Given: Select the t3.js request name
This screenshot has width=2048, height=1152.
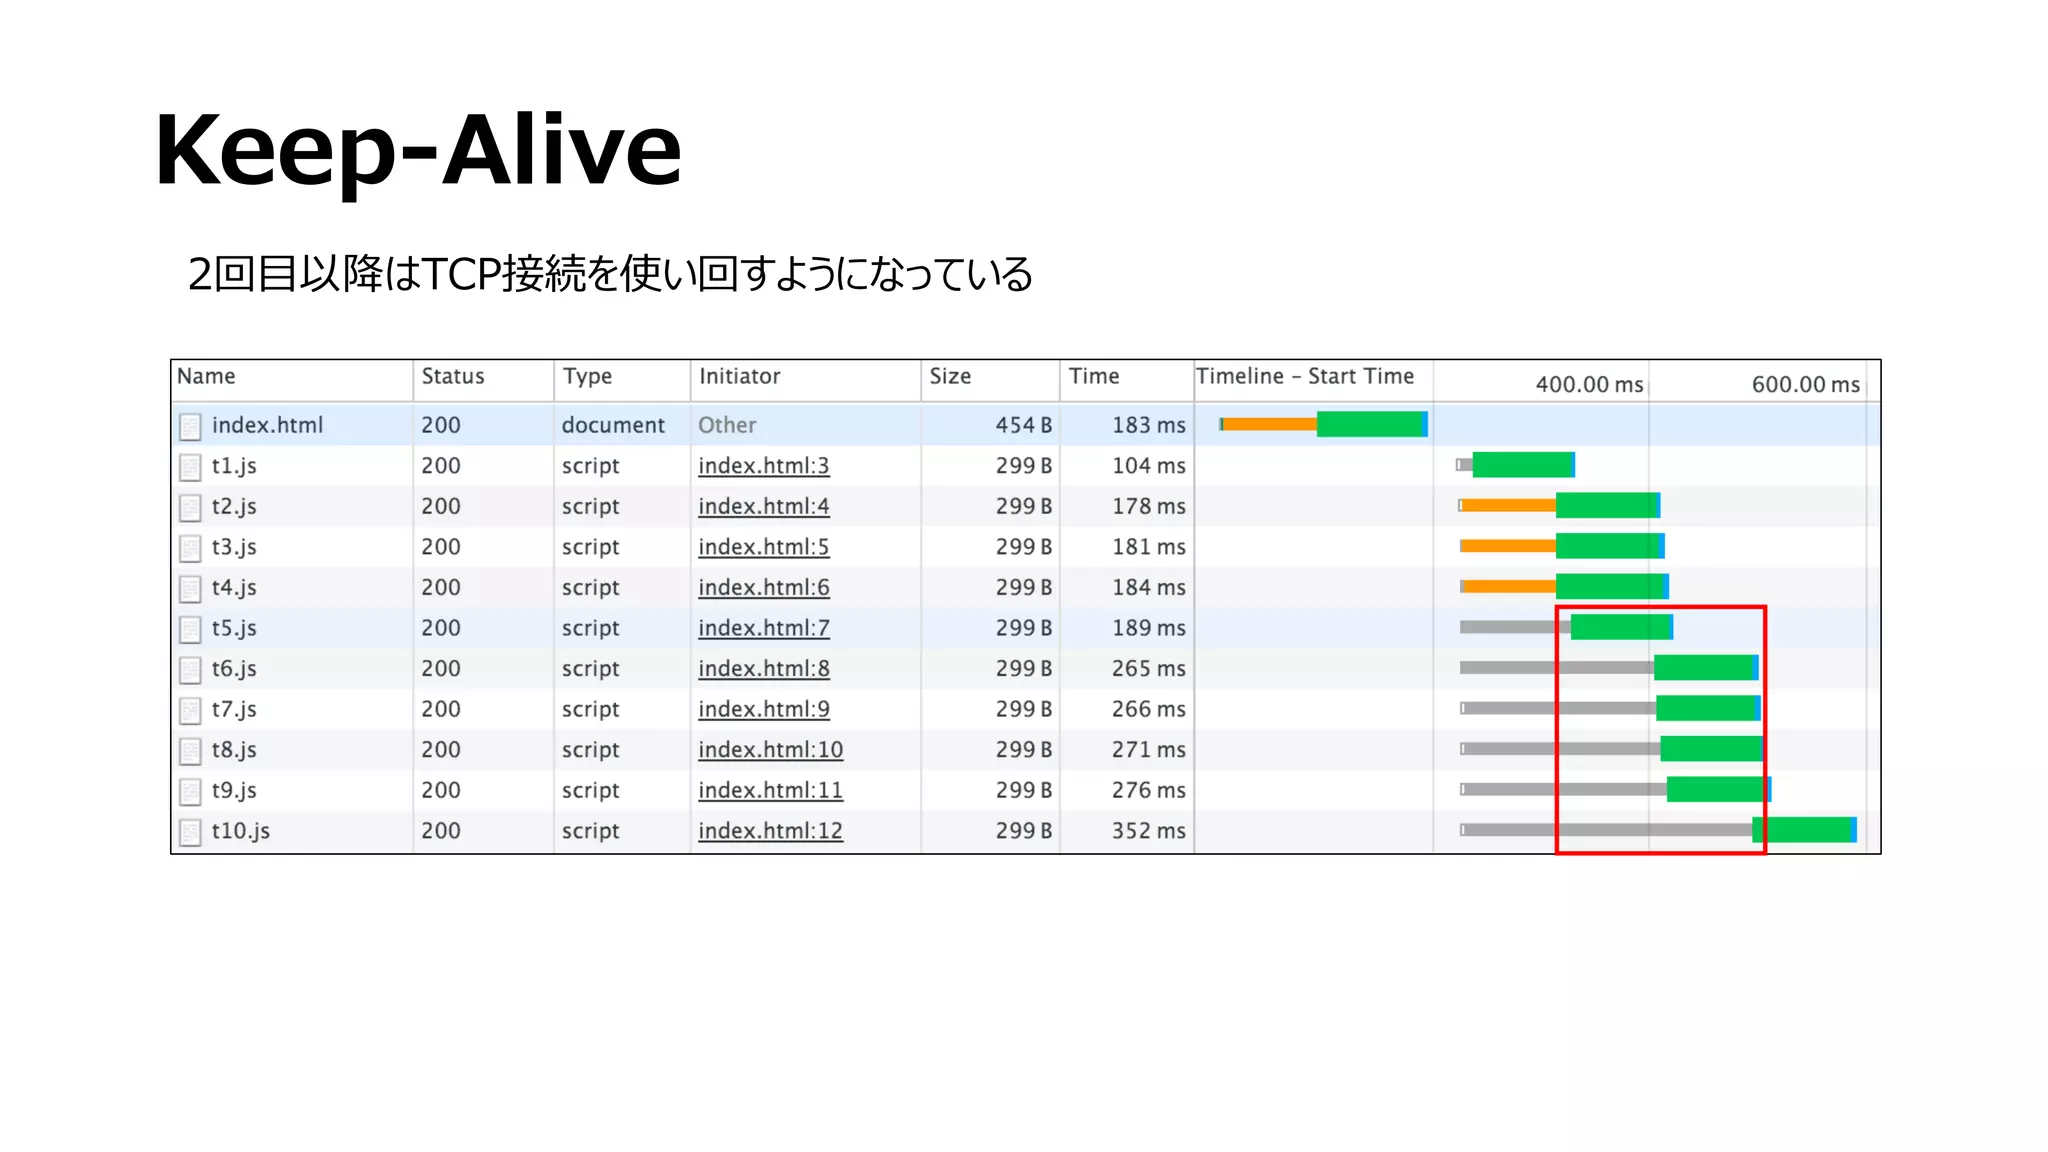Looking at the screenshot, I should pos(234,547).
